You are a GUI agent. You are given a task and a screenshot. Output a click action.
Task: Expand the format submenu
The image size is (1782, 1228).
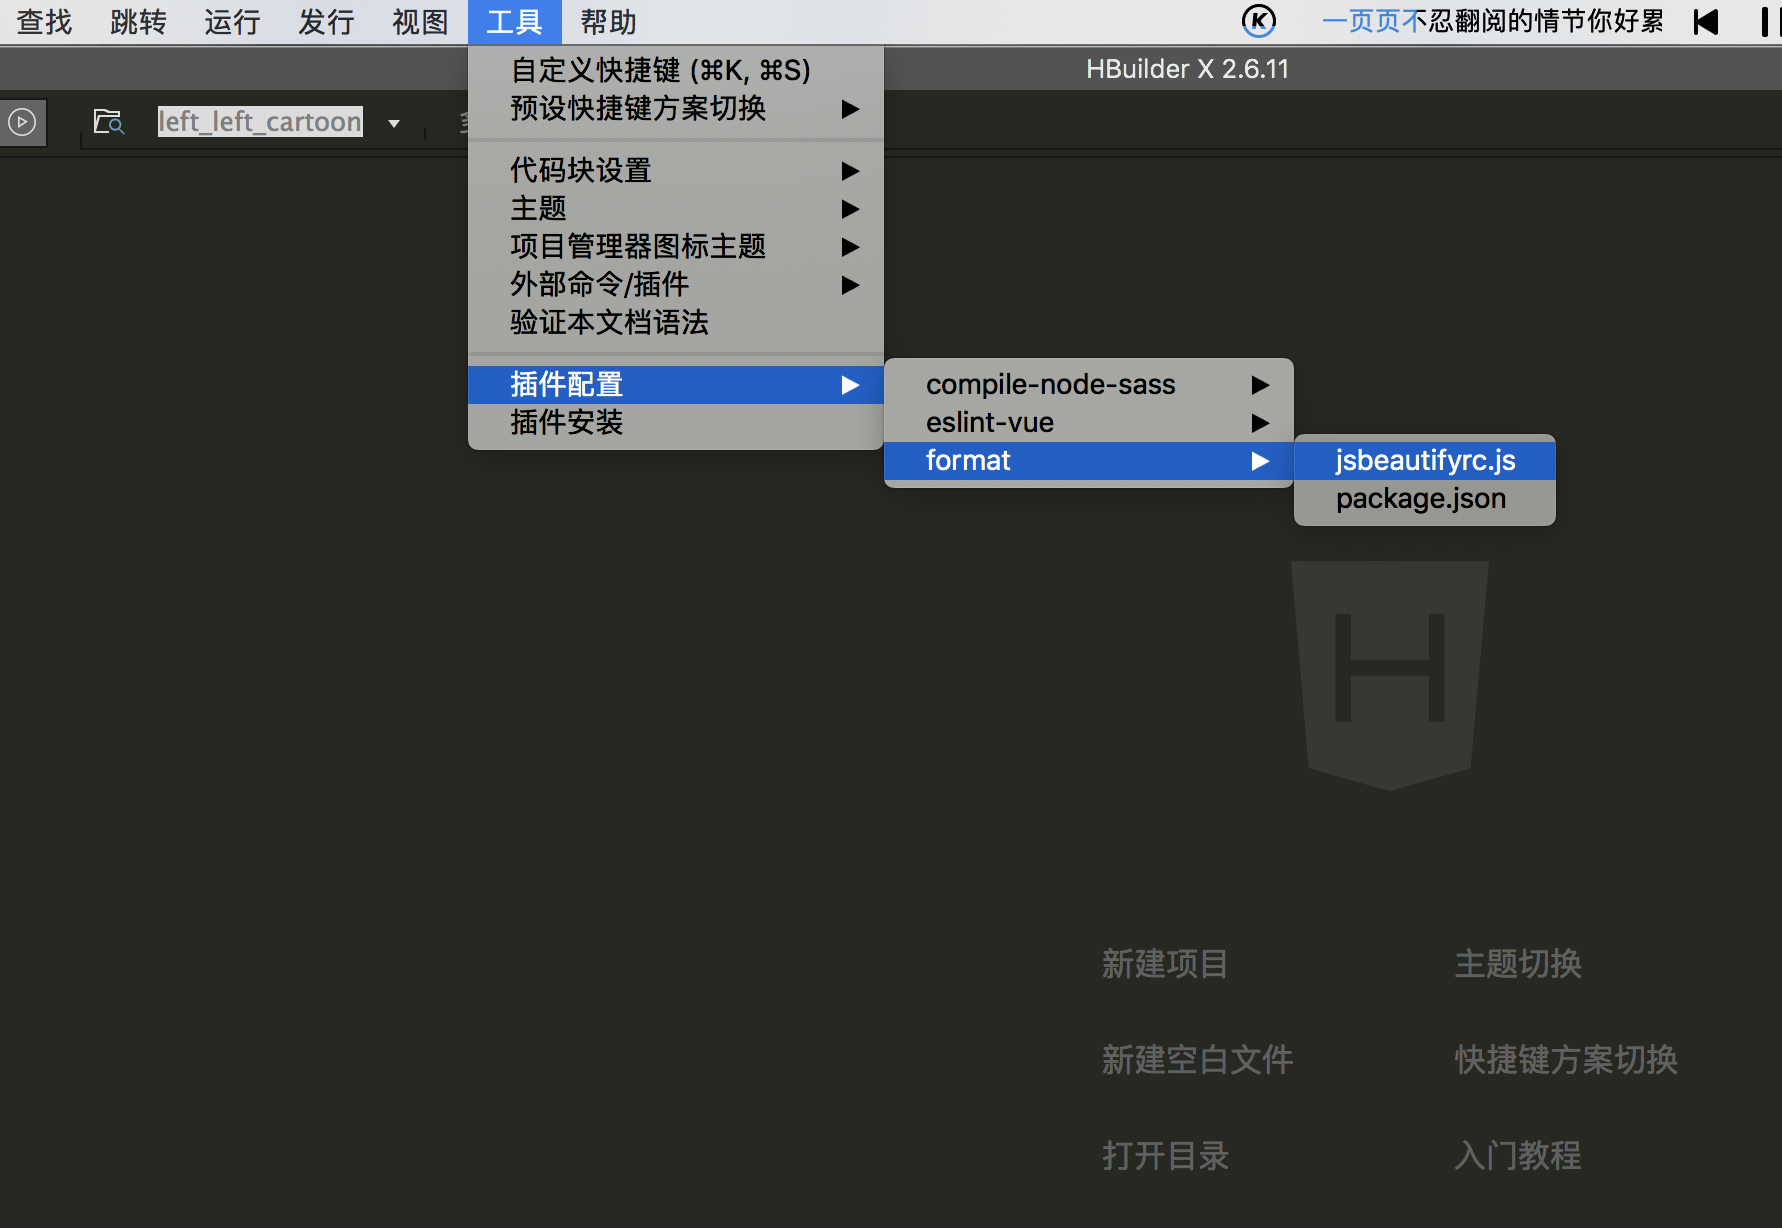click(1089, 460)
